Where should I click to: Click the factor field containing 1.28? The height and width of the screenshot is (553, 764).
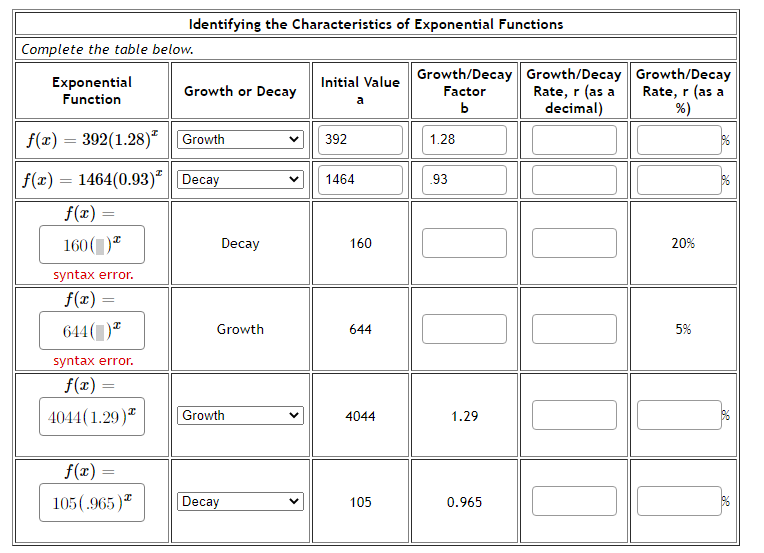click(464, 140)
